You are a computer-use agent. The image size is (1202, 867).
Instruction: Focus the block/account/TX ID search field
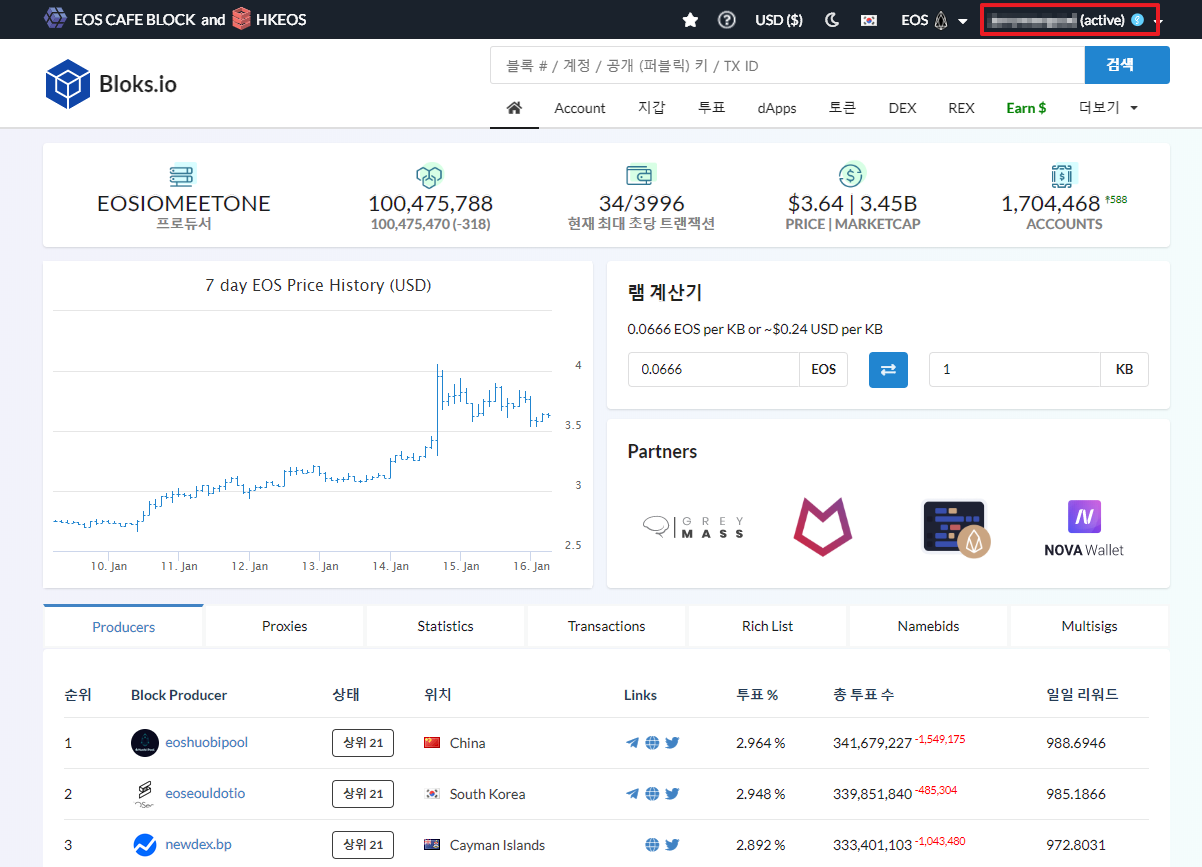pos(787,65)
